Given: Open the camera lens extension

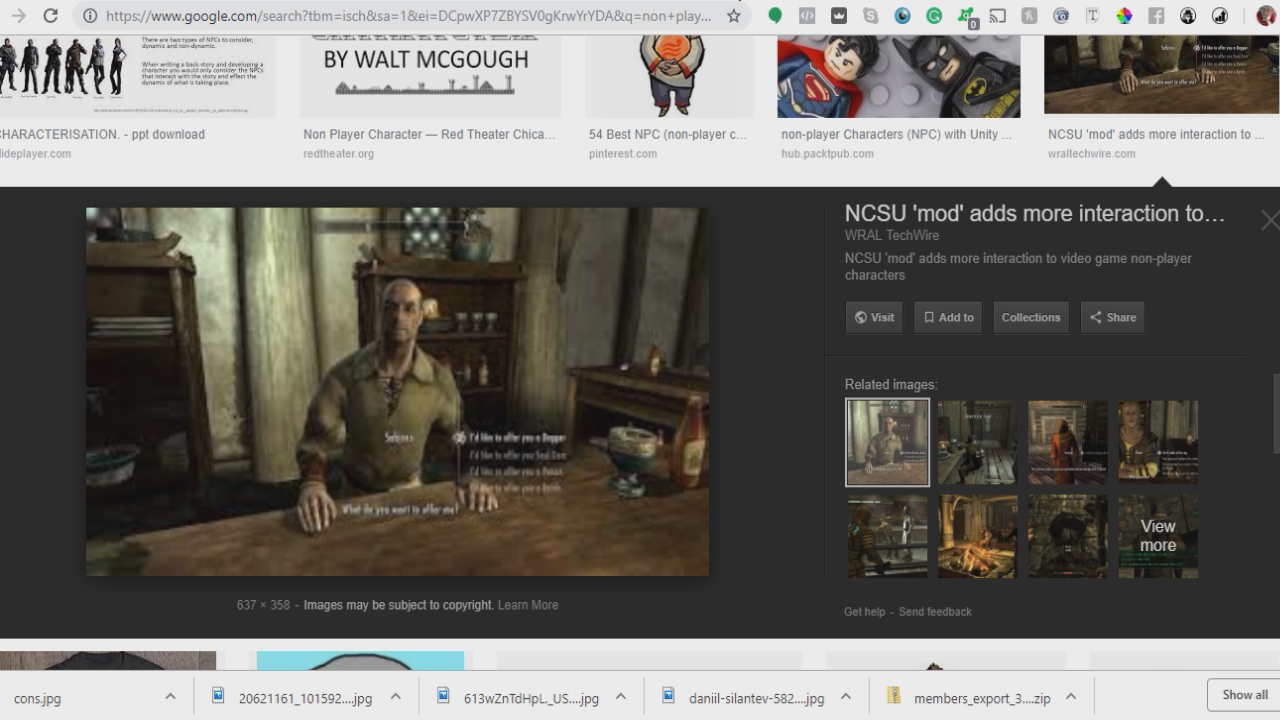Looking at the screenshot, I should tap(1061, 16).
